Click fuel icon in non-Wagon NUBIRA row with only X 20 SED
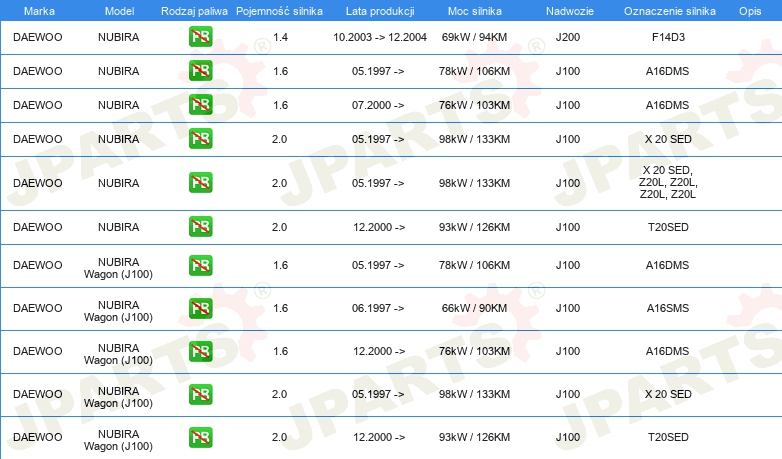782x459 pixels. click(x=200, y=138)
